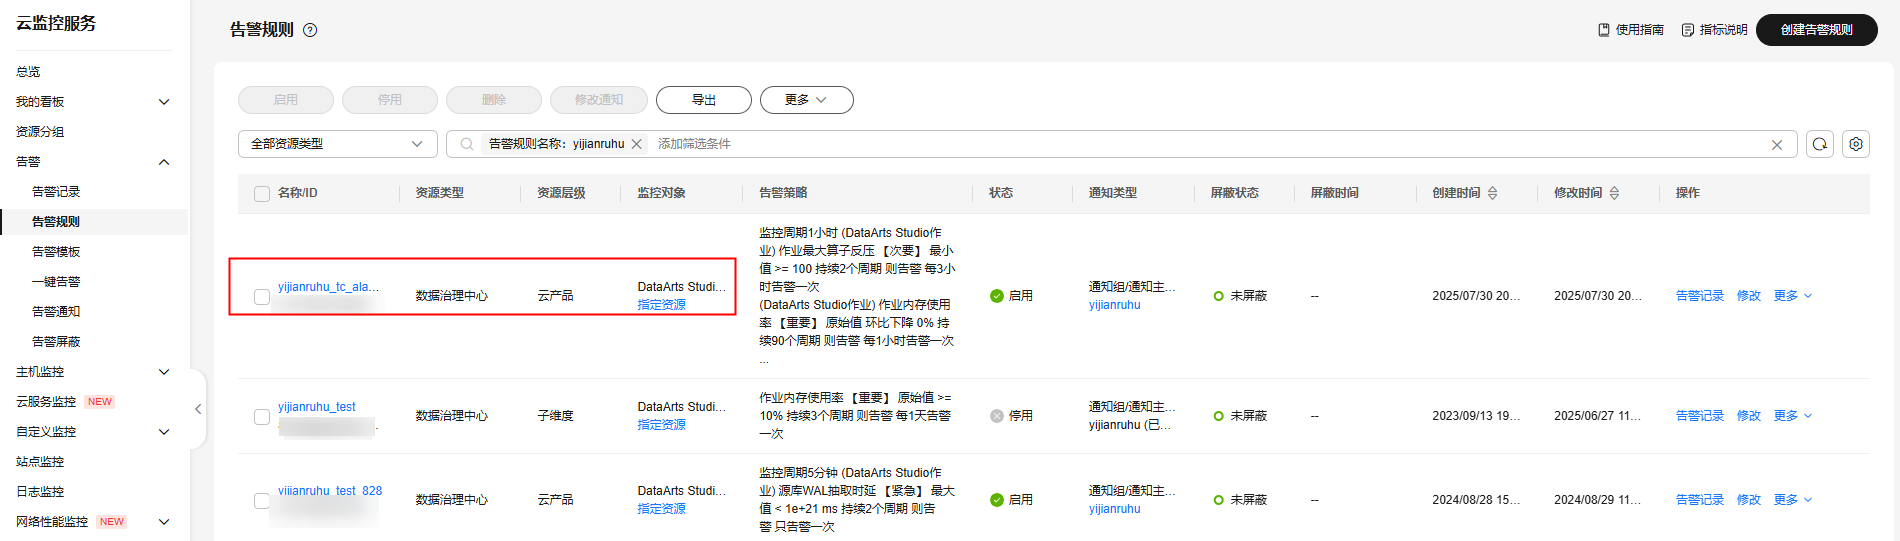Screen dimensions: 1900x541
Task: Open 日志监控 in sidebar
Action: pos(40,492)
